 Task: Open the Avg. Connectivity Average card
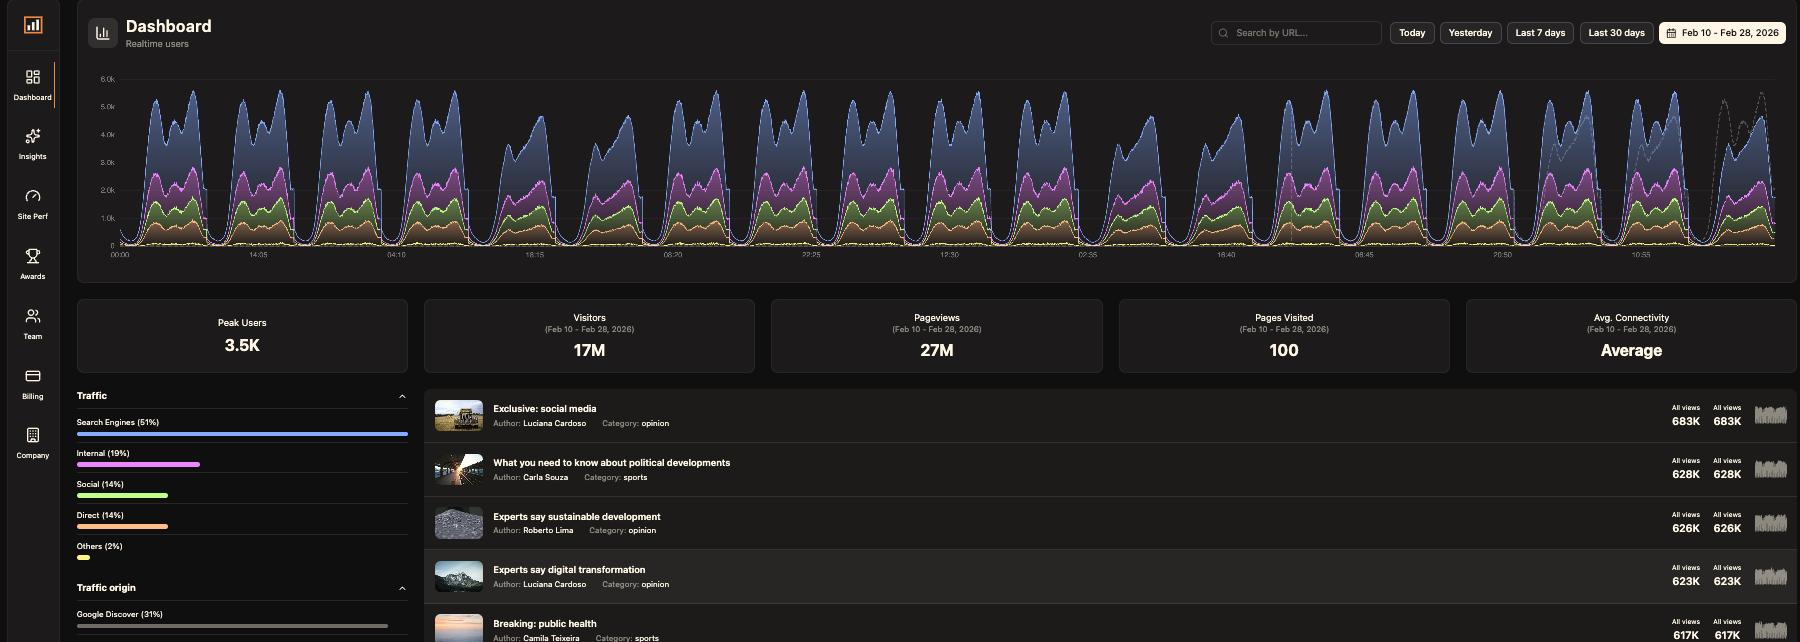1631,336
